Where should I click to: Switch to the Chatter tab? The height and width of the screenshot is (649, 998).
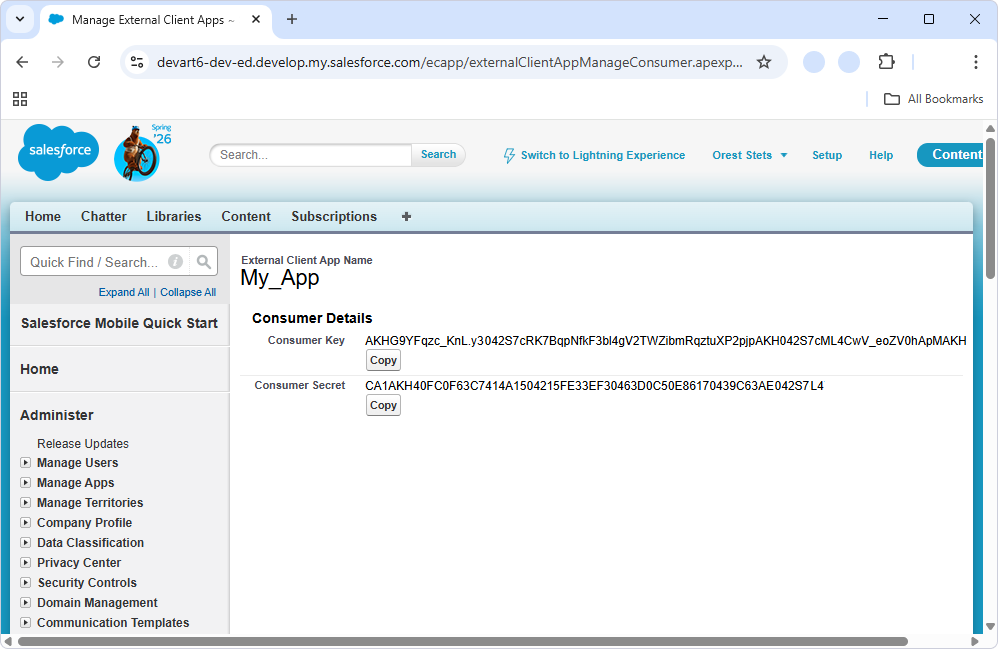point(103,216)
